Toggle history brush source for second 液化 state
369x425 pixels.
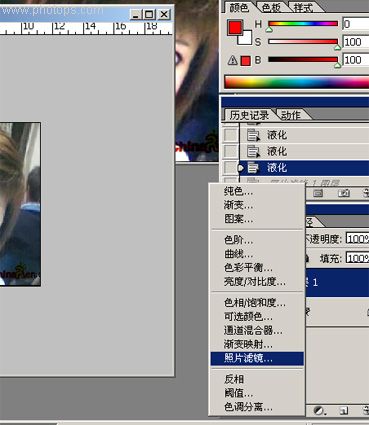(x=230, y=151)
